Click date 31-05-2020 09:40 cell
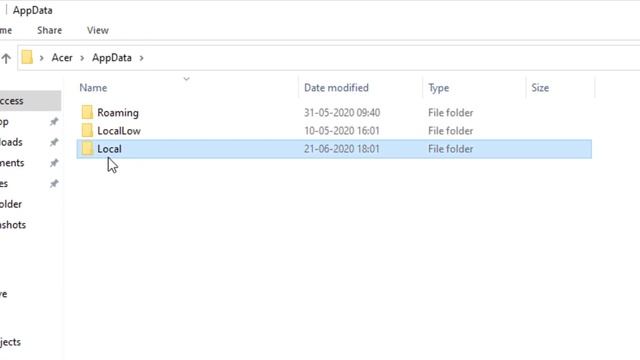The image size is (640, 360). point(342,113)
